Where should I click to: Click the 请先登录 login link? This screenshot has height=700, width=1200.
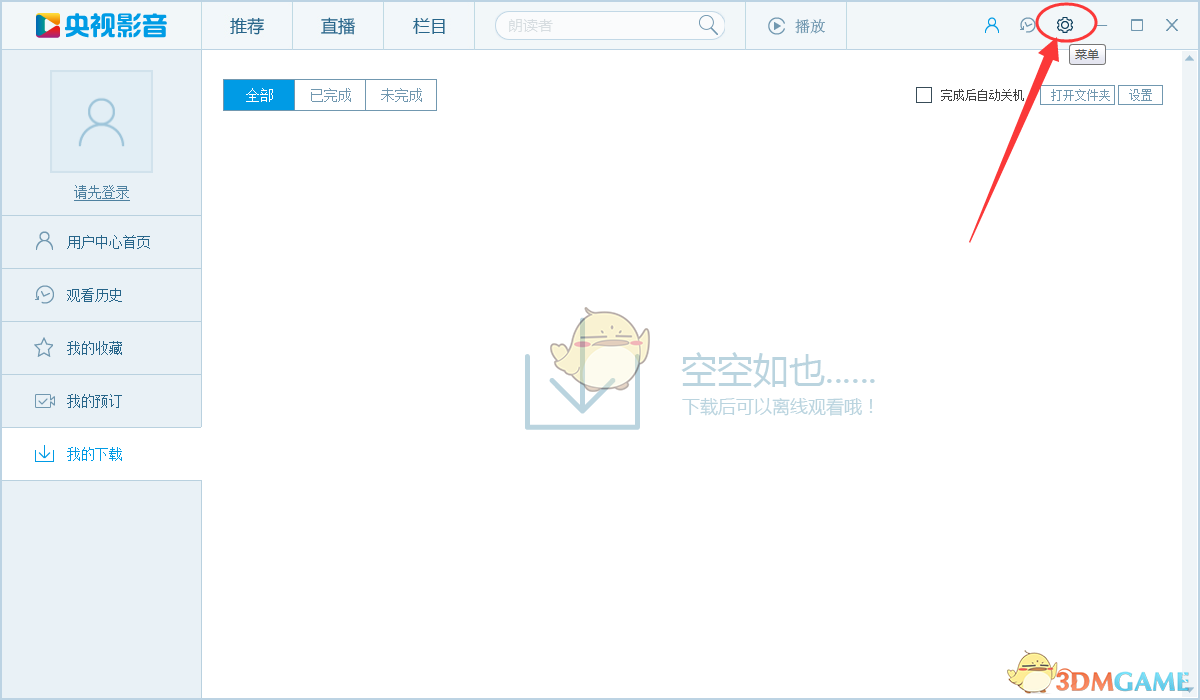(x=101, y=193)
